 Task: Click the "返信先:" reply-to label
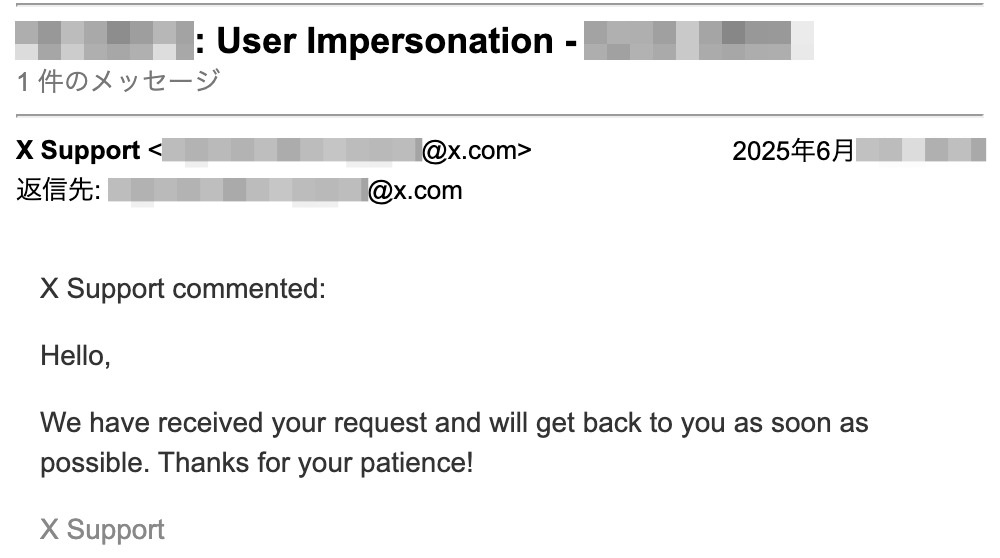tap(57, 190)
